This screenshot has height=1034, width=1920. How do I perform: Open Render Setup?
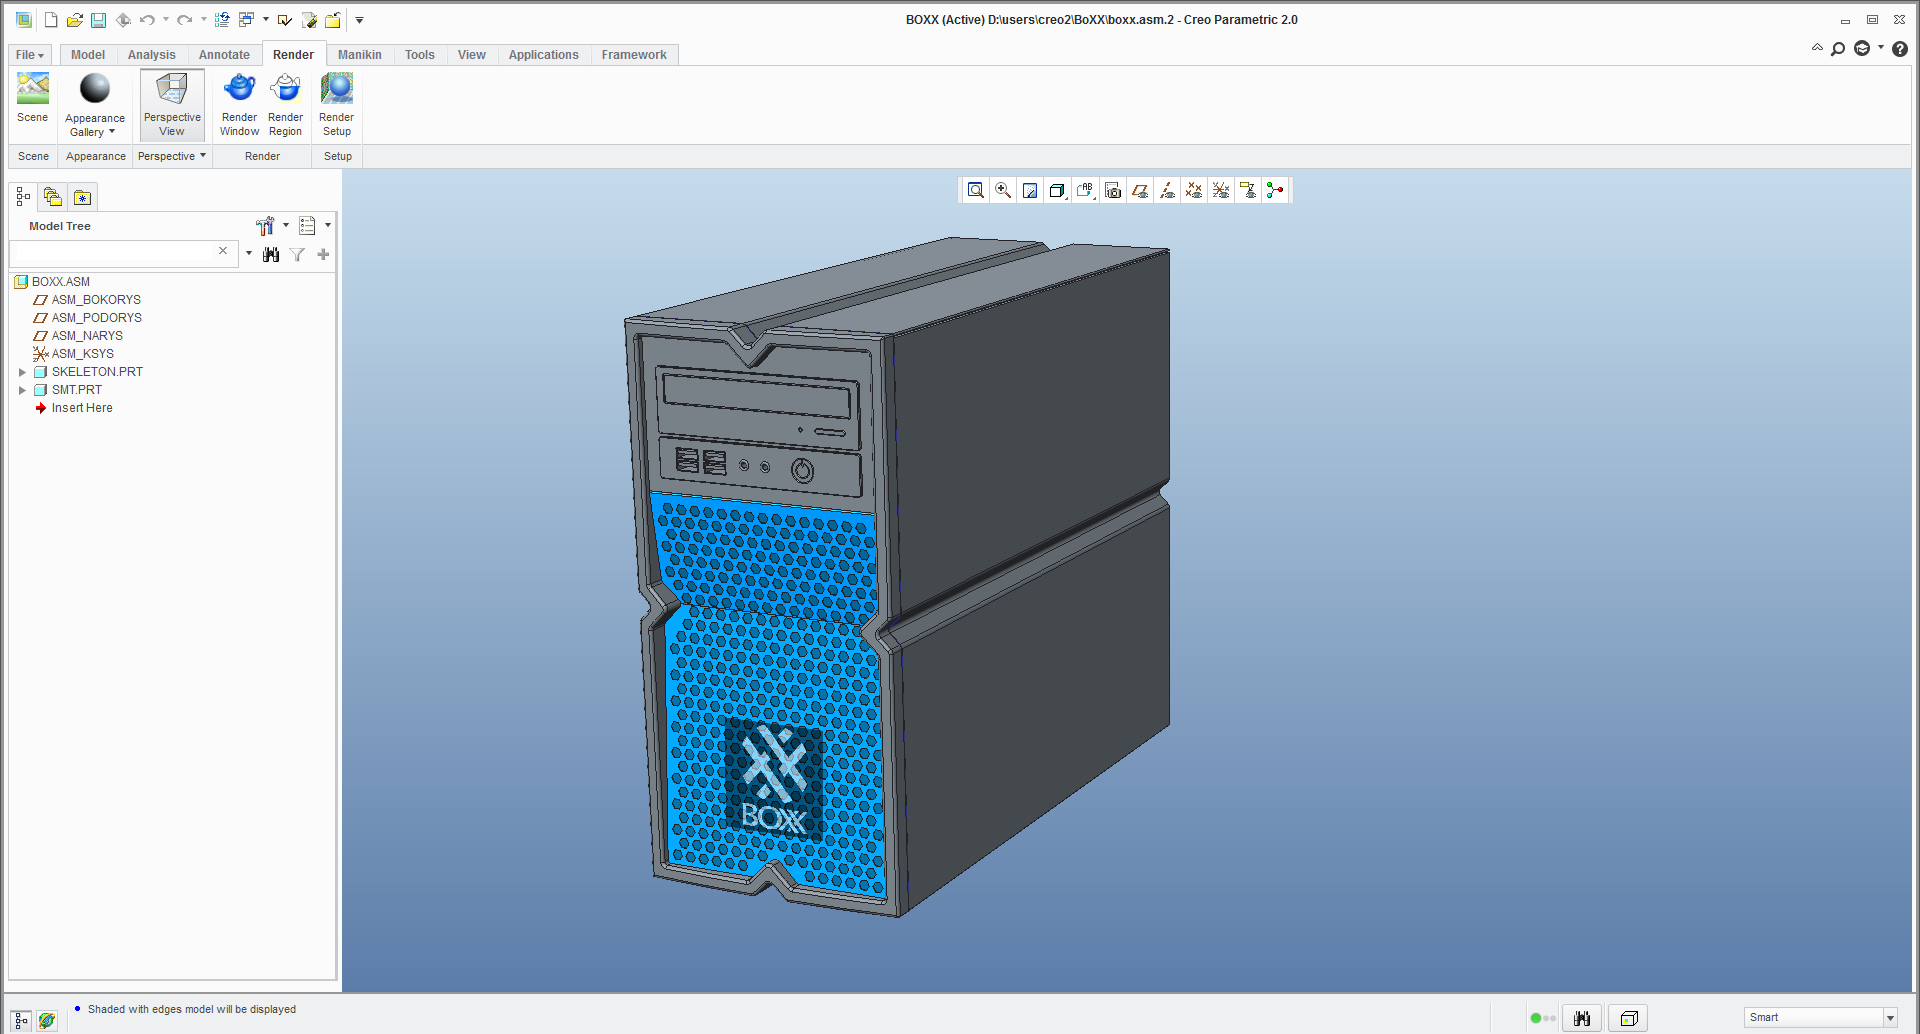point(336,104)
